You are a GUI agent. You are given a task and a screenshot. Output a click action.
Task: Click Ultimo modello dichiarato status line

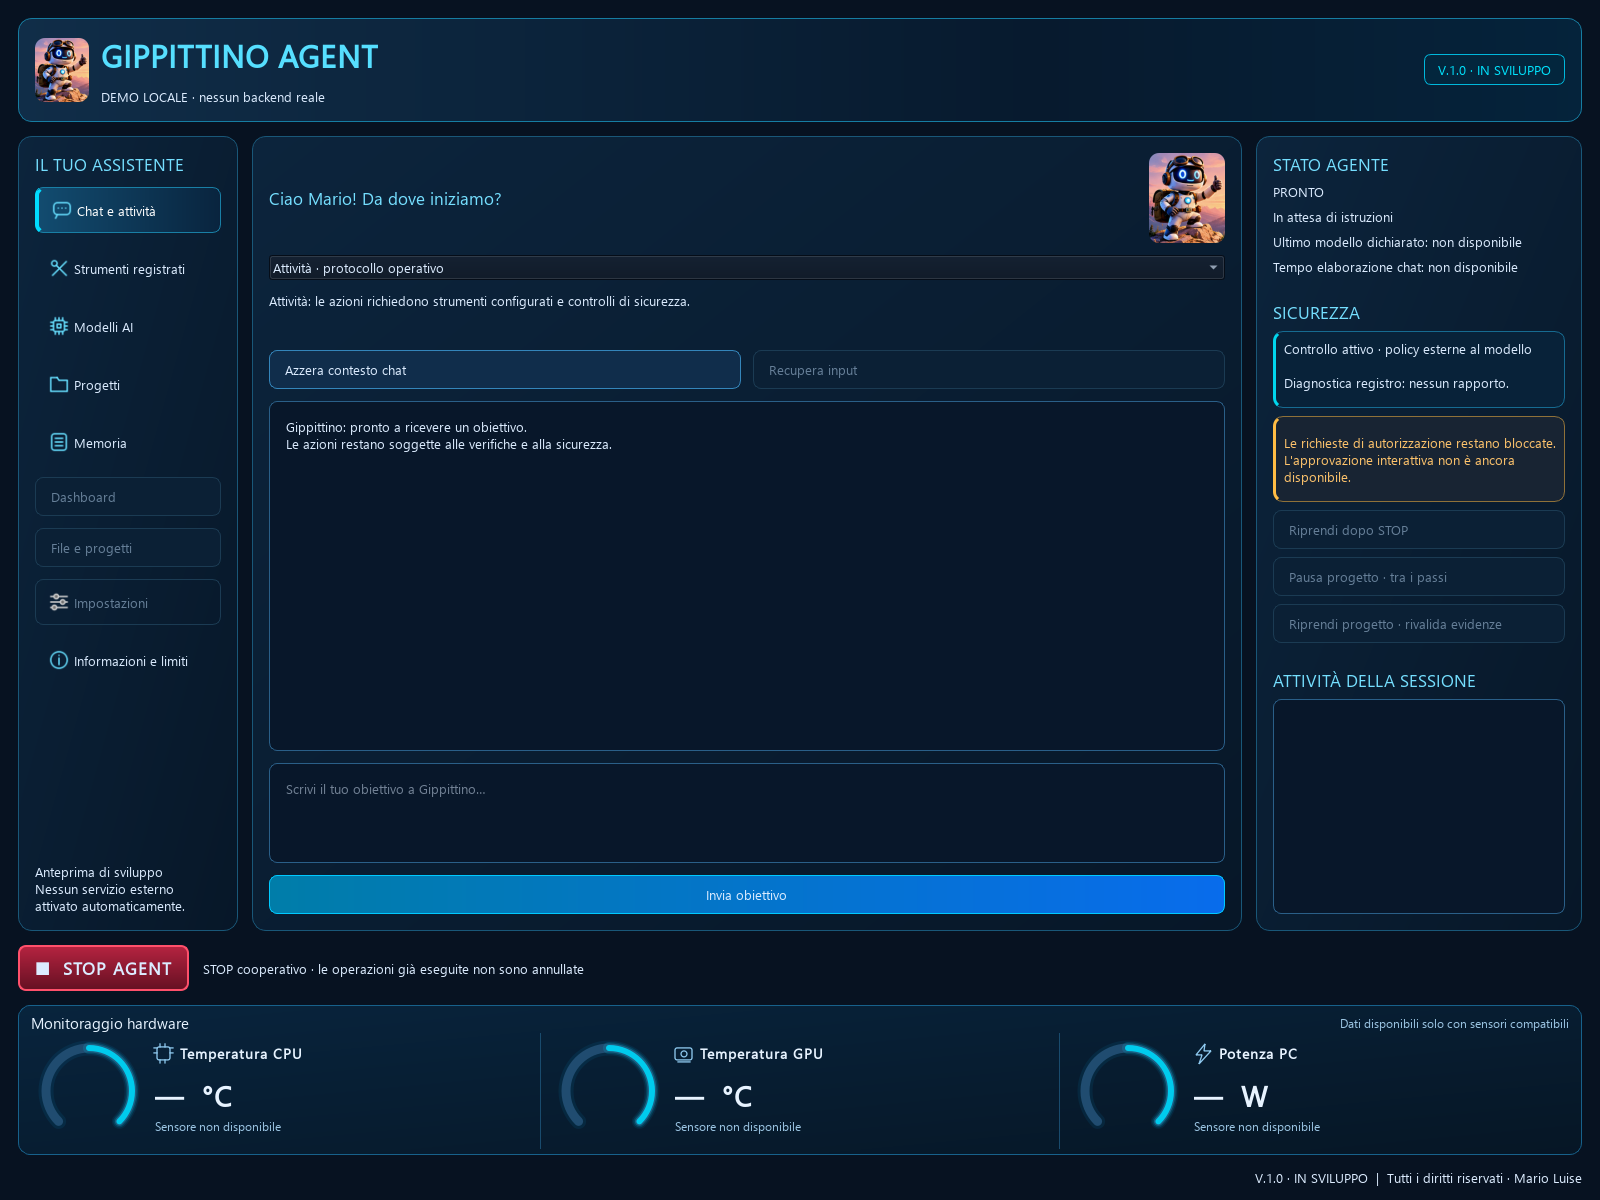[x=1397, y=242]
